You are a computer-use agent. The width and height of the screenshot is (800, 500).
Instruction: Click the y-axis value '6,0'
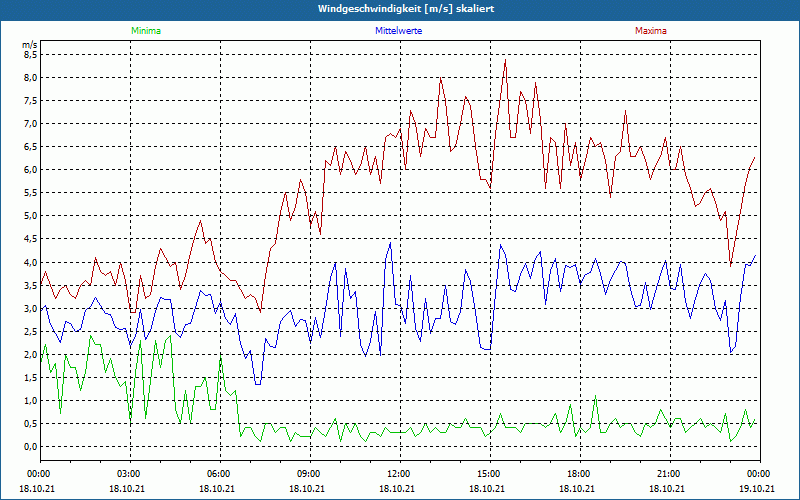[x=31, y=169]
